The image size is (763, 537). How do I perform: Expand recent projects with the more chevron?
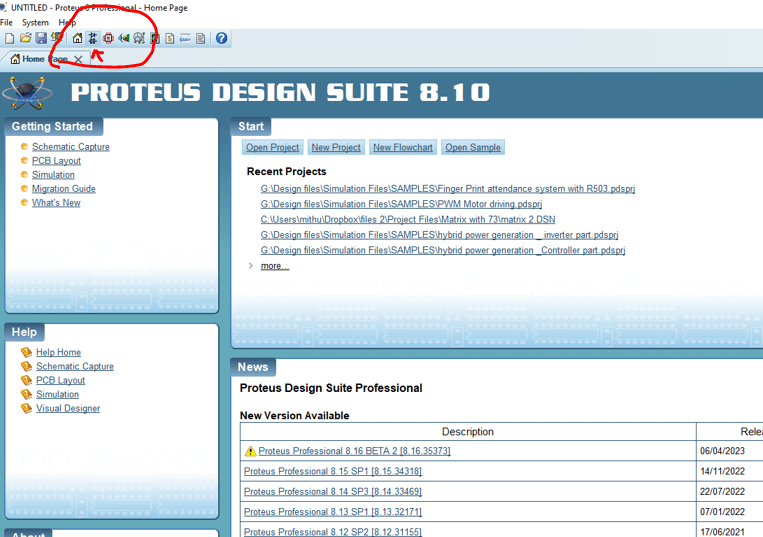251,266
